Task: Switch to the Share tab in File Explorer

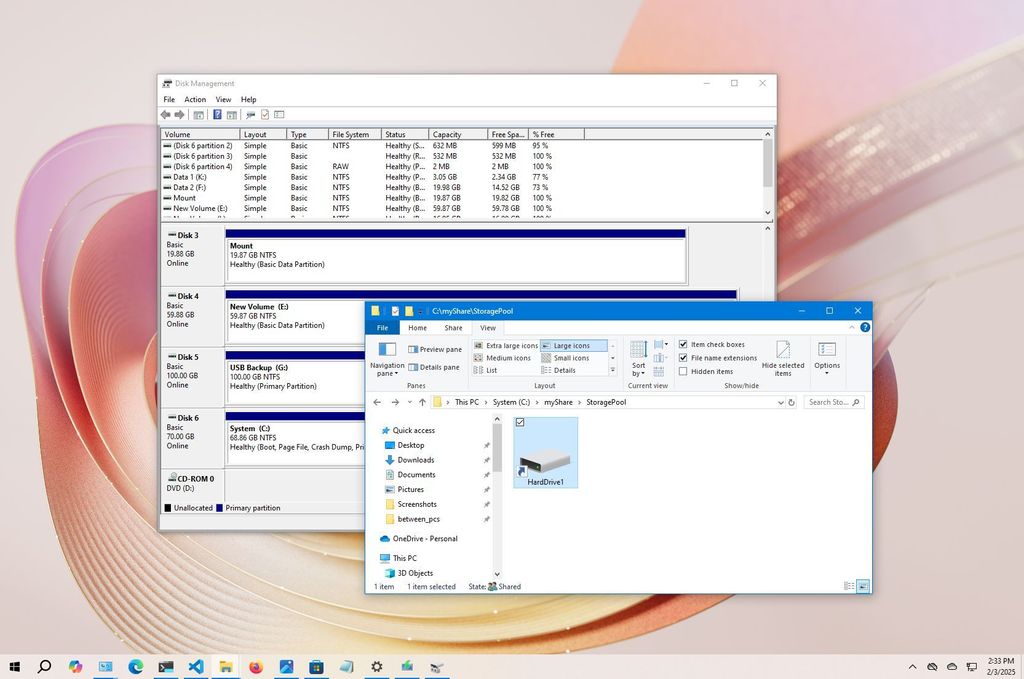Action: click(x=452, y=328)
